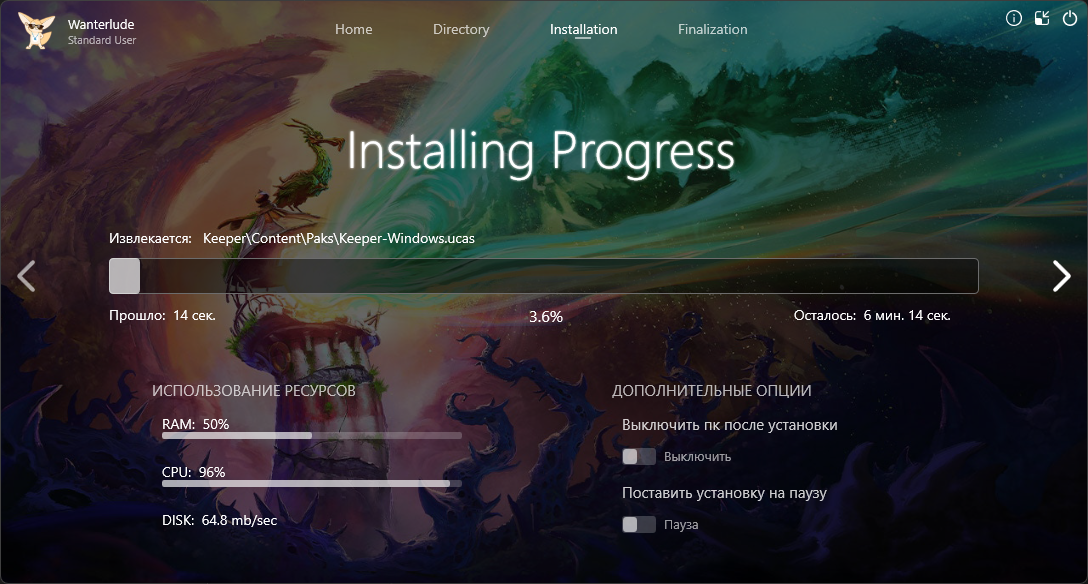Click ИСПОЛЬЗОВАНИЕ РЕСУРСОВ heading

coord(254,391)
